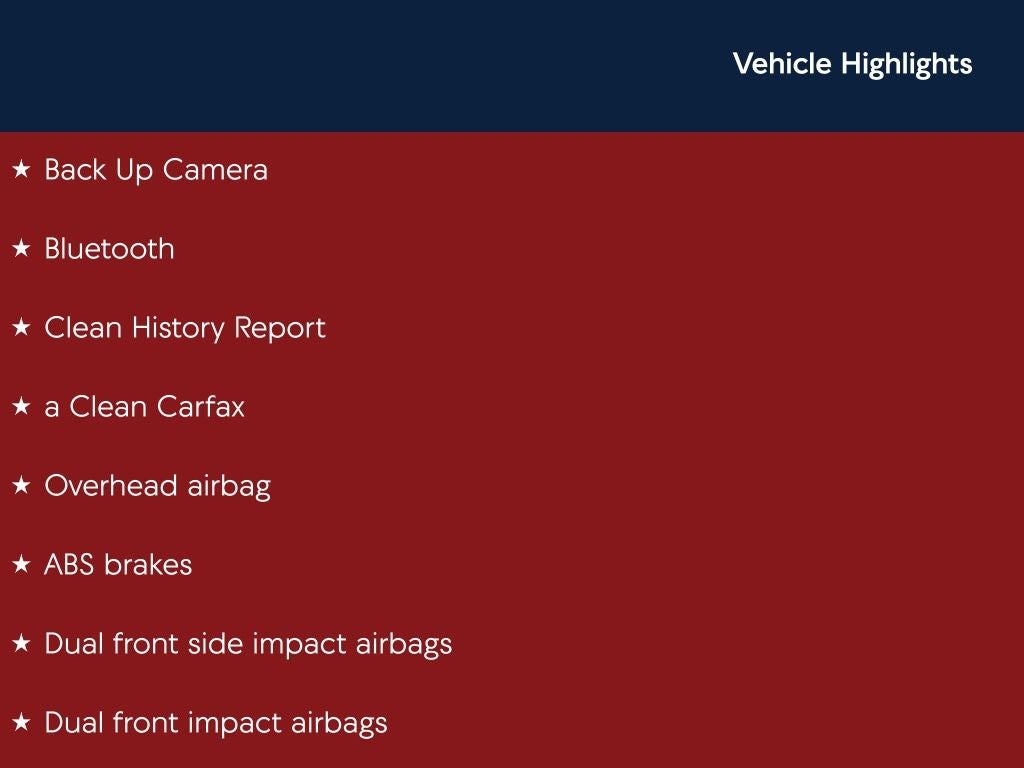
Task: Select the star icon next to Bluetooth
Action: tap(21, 249)
